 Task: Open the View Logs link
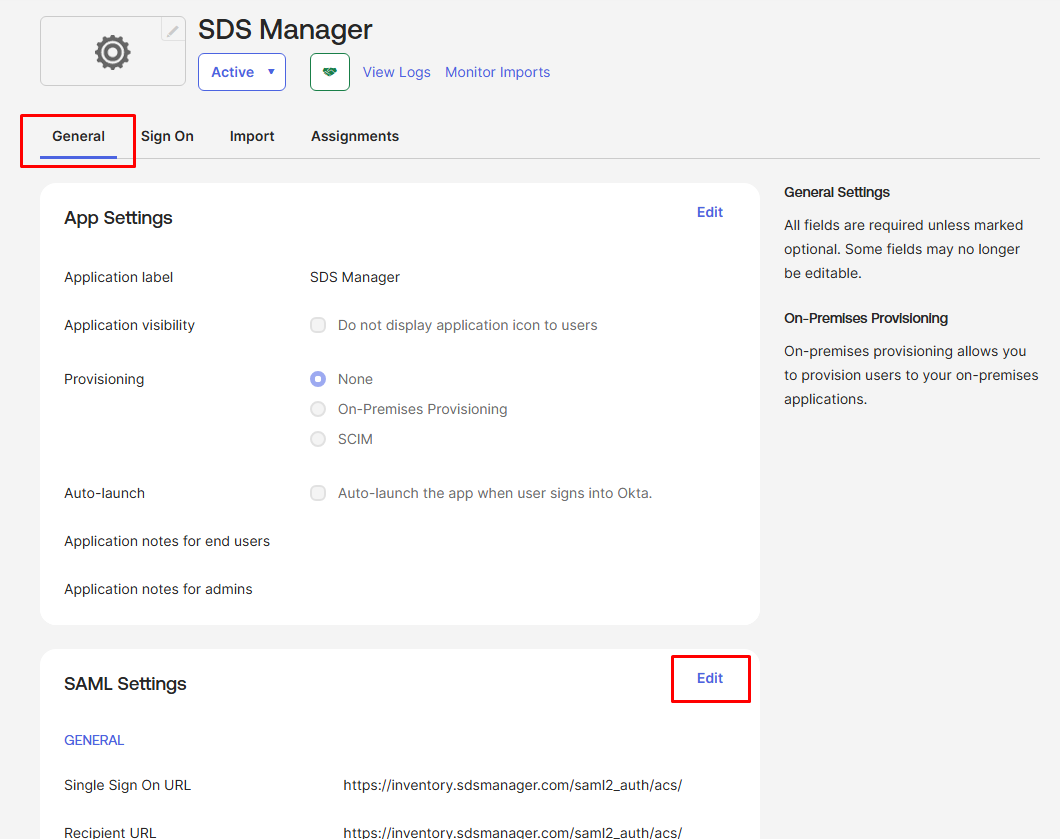396,72
